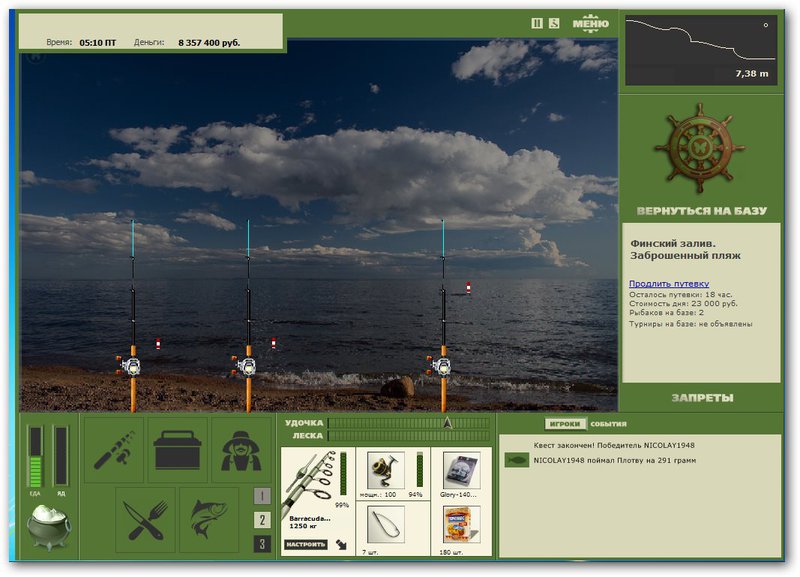The image size is (800, 577).
Task: Switch to the ИГРОКИ tab
Action: (565, 424)
